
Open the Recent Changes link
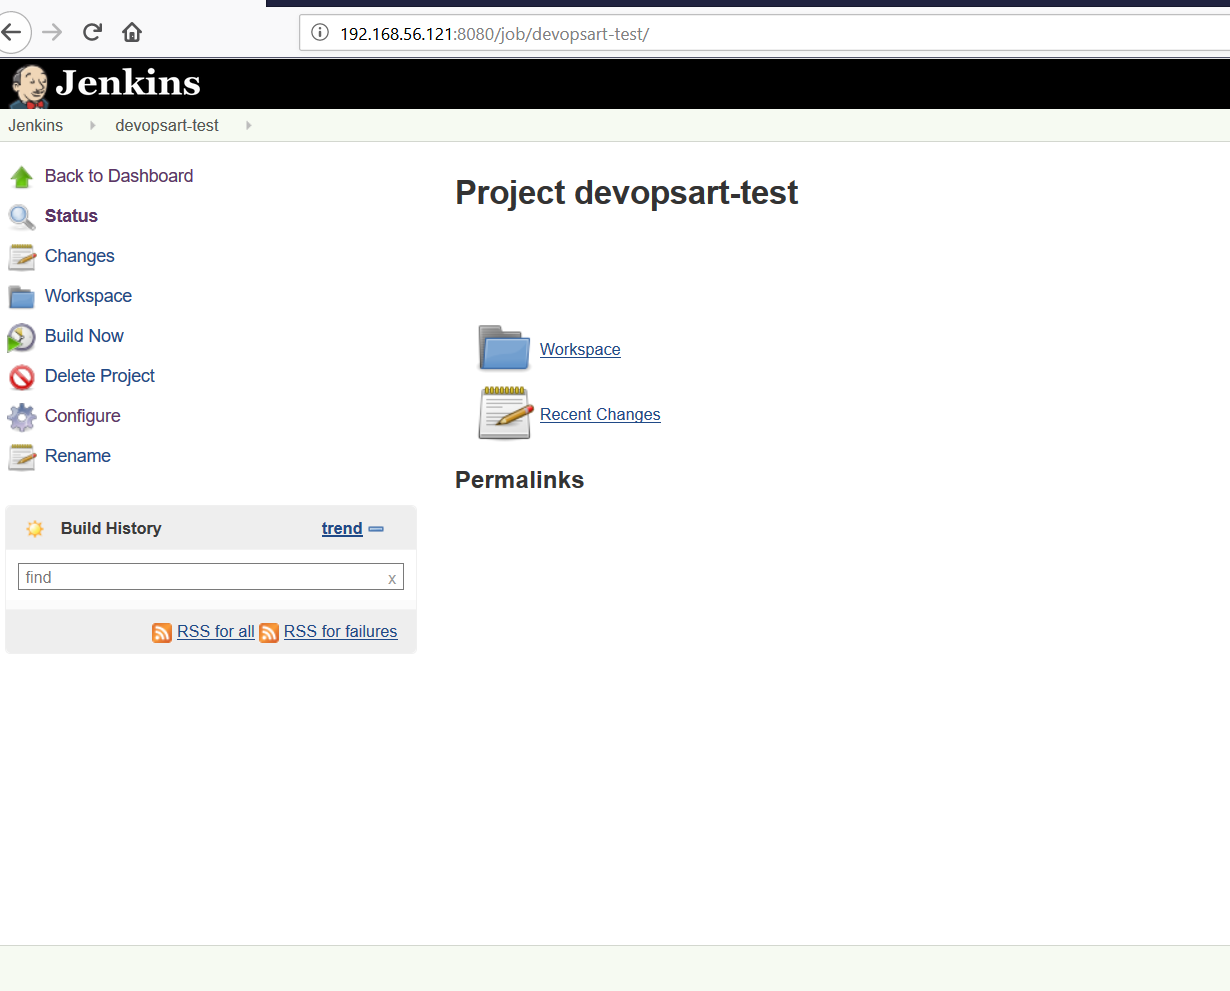pos(599,414)
